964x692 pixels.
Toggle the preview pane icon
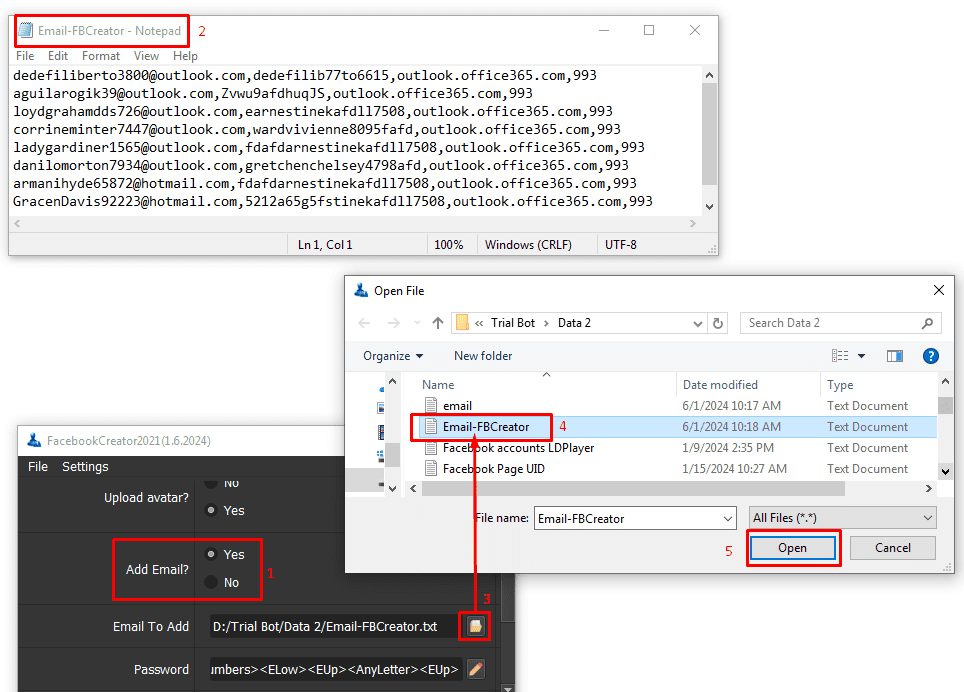tap(895, 355)
